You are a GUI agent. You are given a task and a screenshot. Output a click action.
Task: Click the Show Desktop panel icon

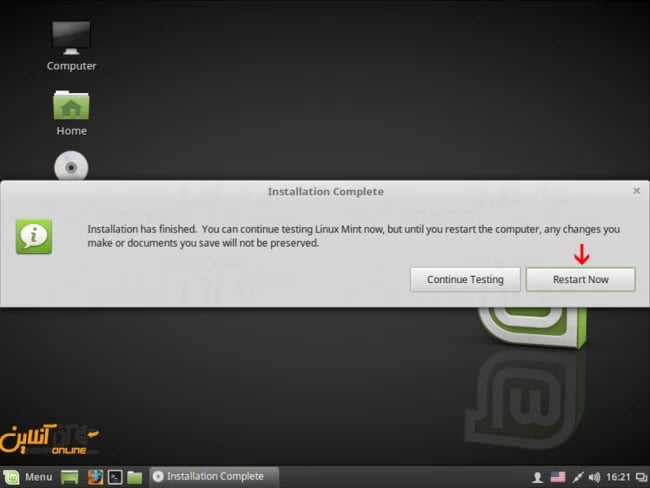pos(70,477)
